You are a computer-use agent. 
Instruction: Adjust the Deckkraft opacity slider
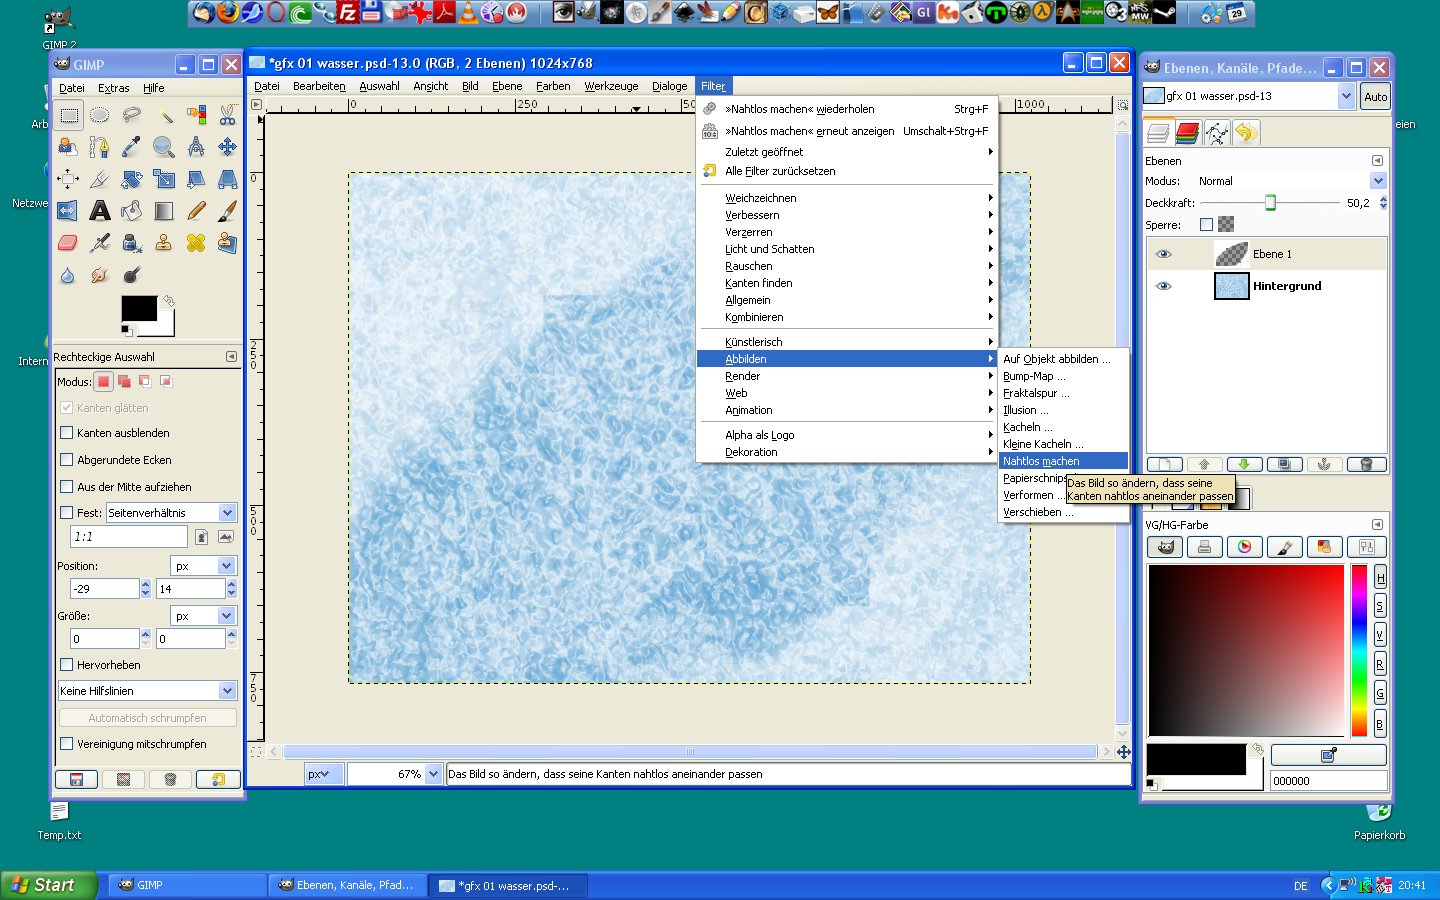pos(1270,203)
